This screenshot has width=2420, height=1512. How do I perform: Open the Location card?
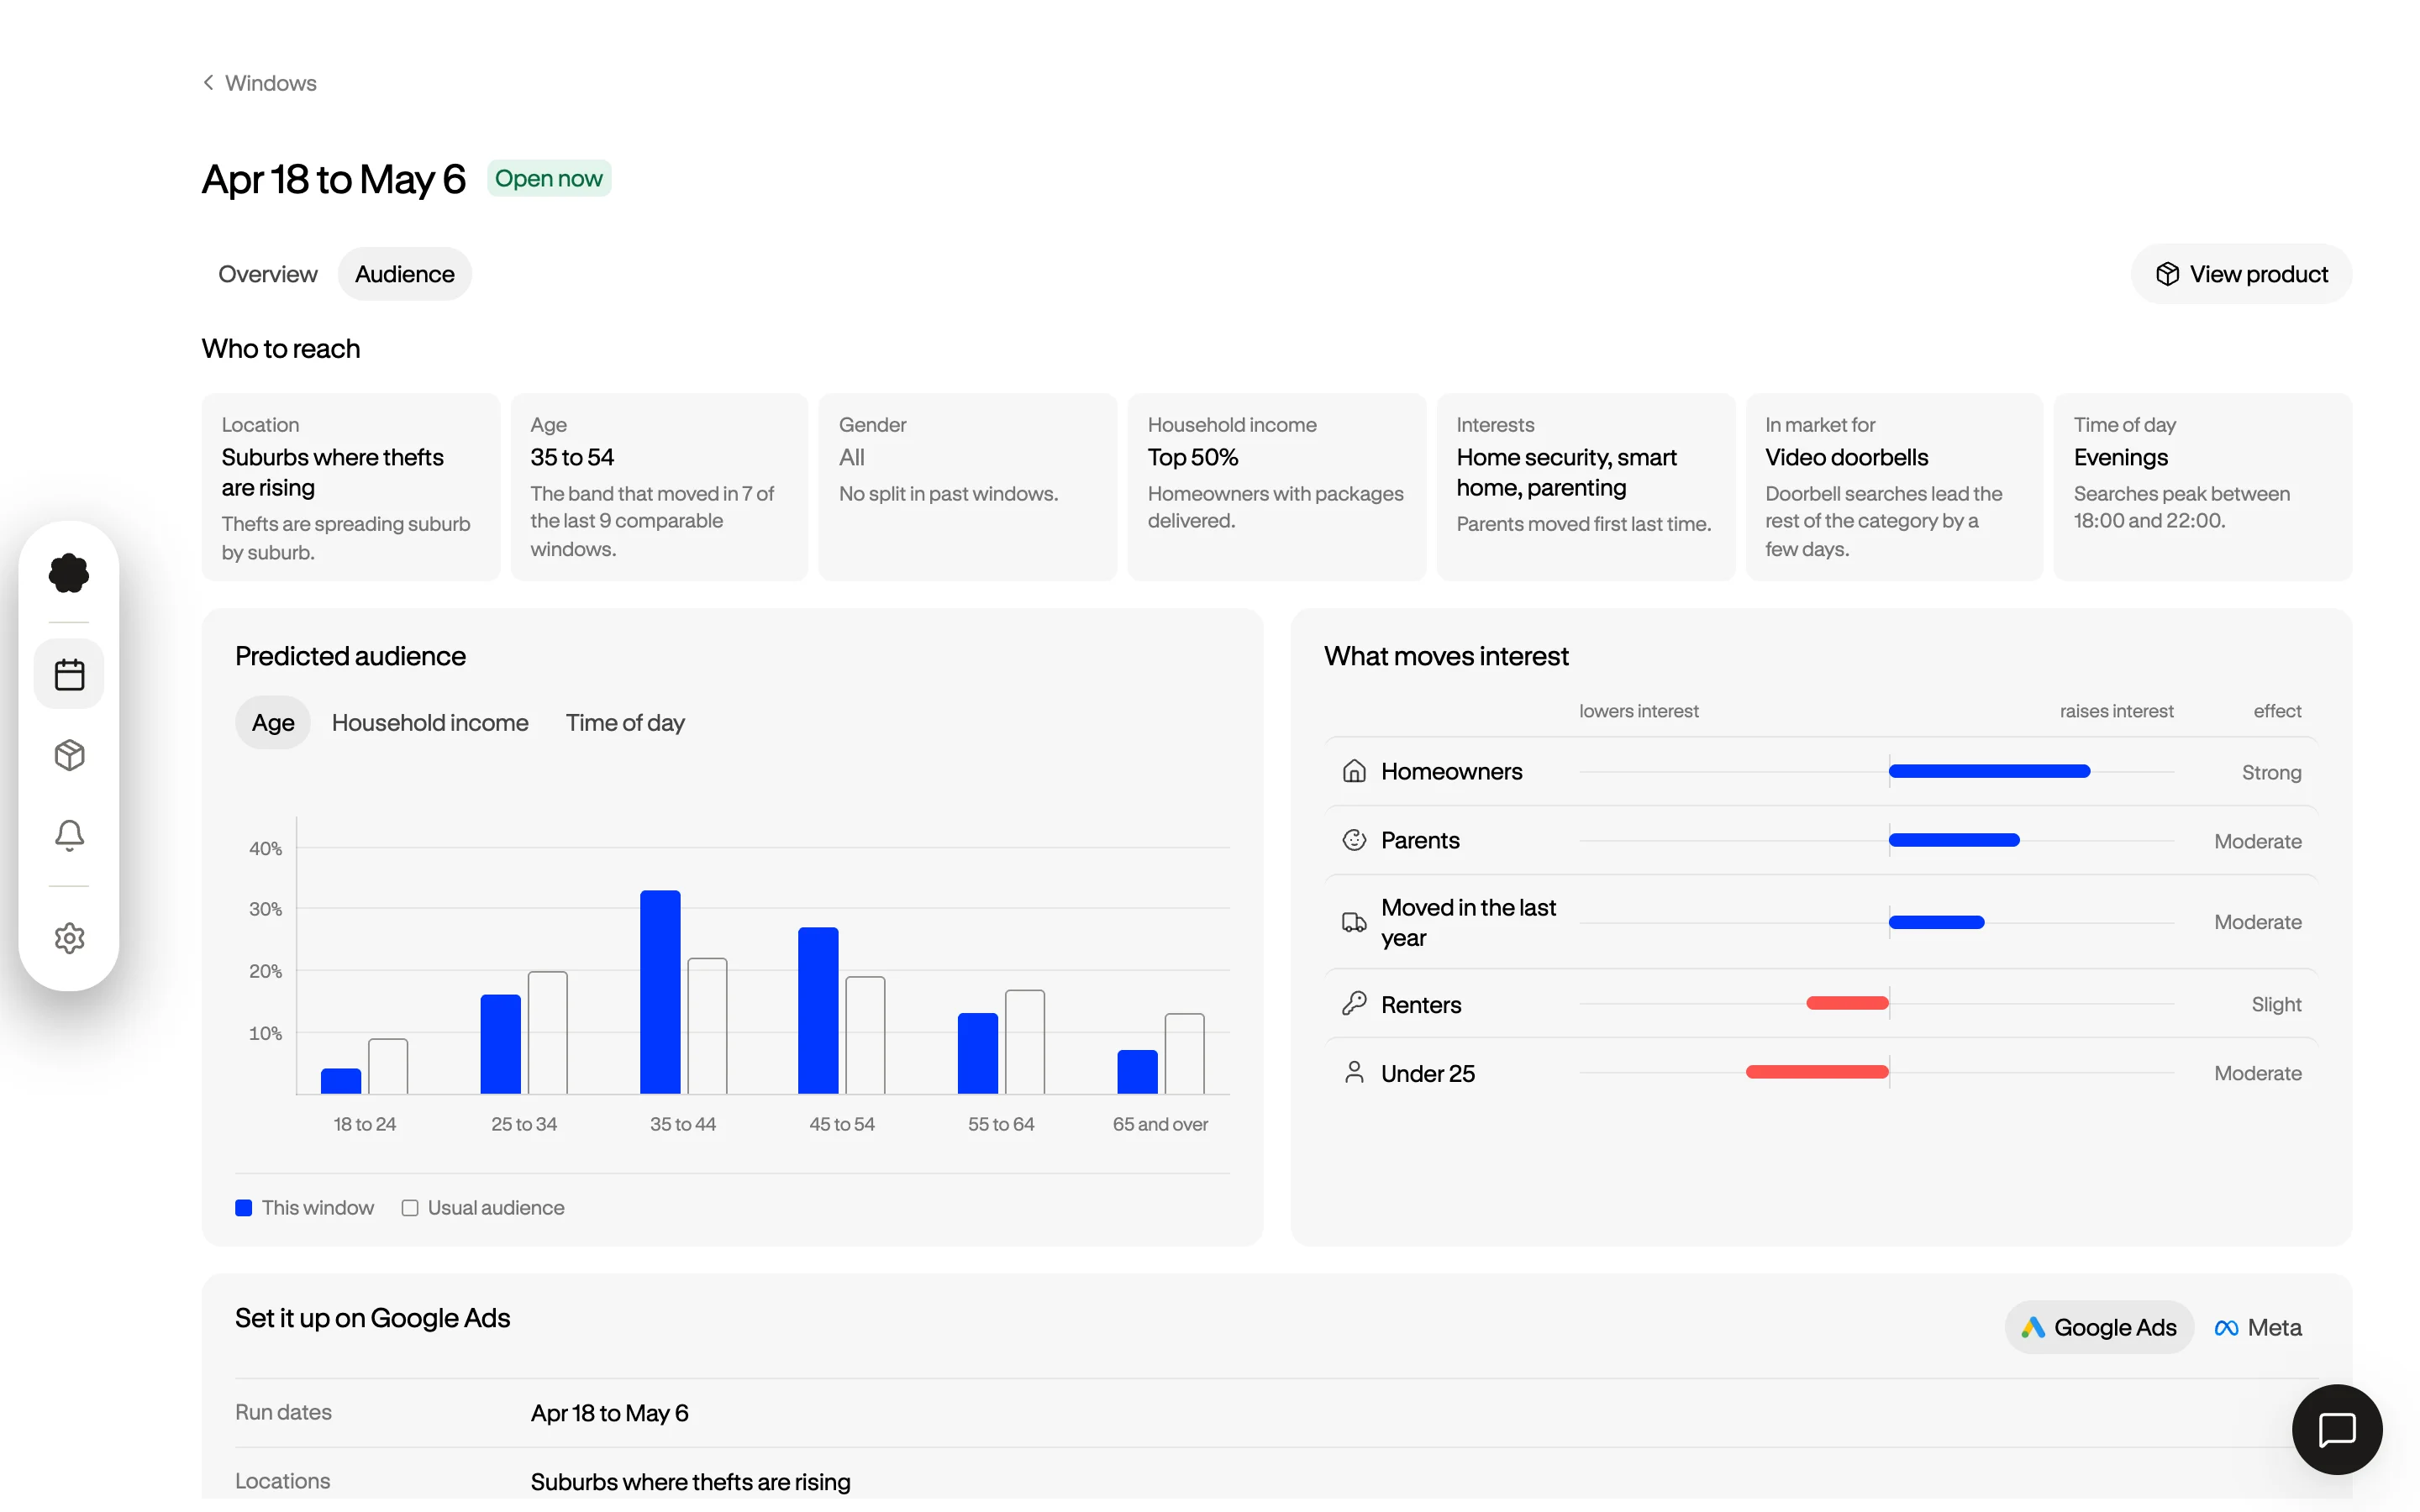[x=351, y=487]
